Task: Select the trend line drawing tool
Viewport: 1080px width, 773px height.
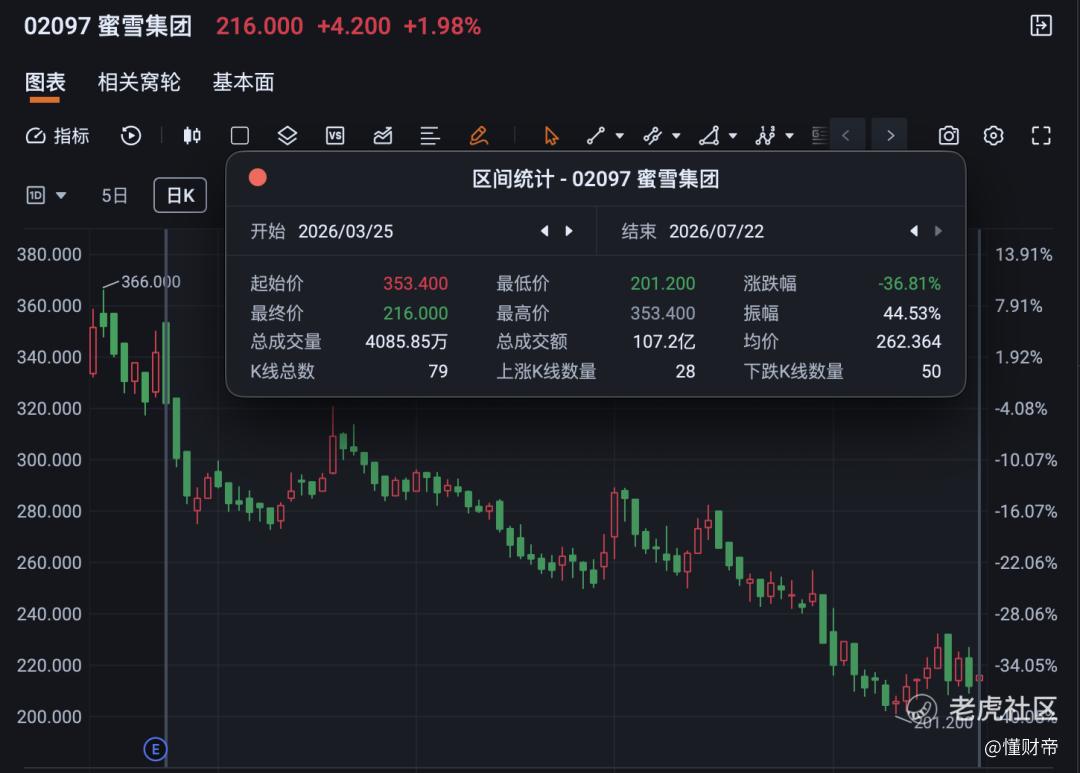Action: [596, 136]
